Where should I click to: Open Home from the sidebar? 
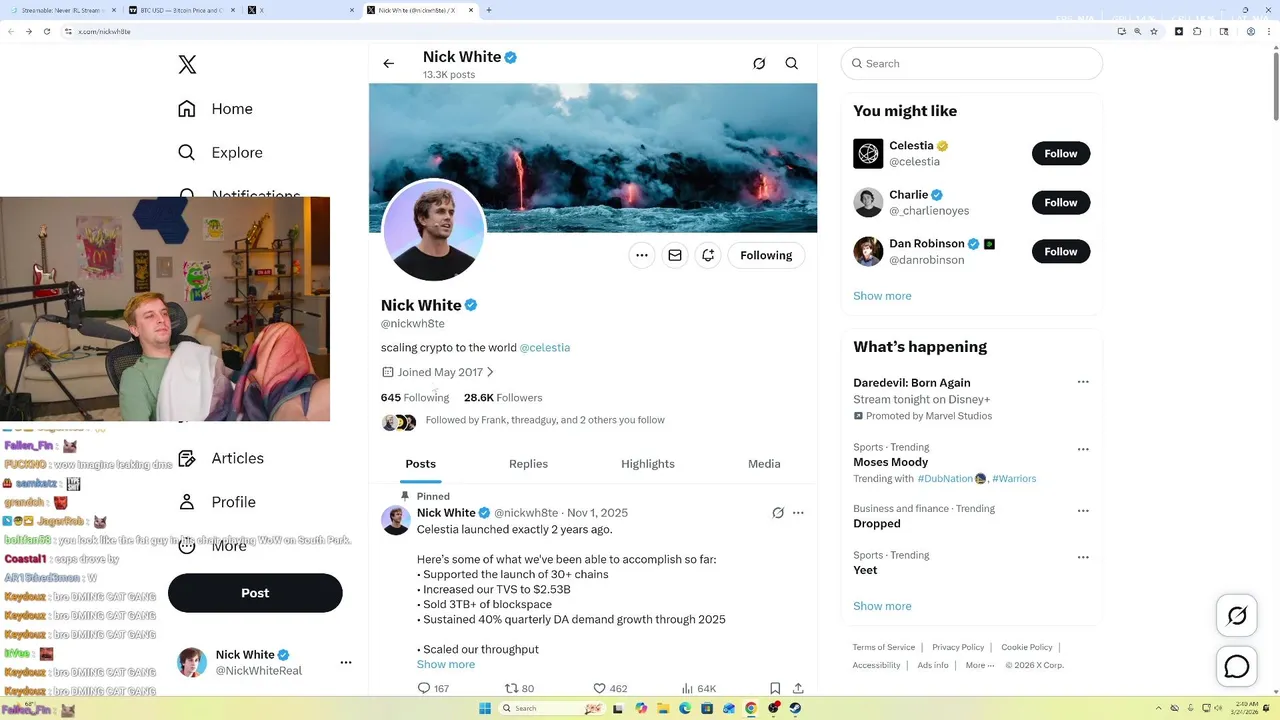tap(215, 109)
